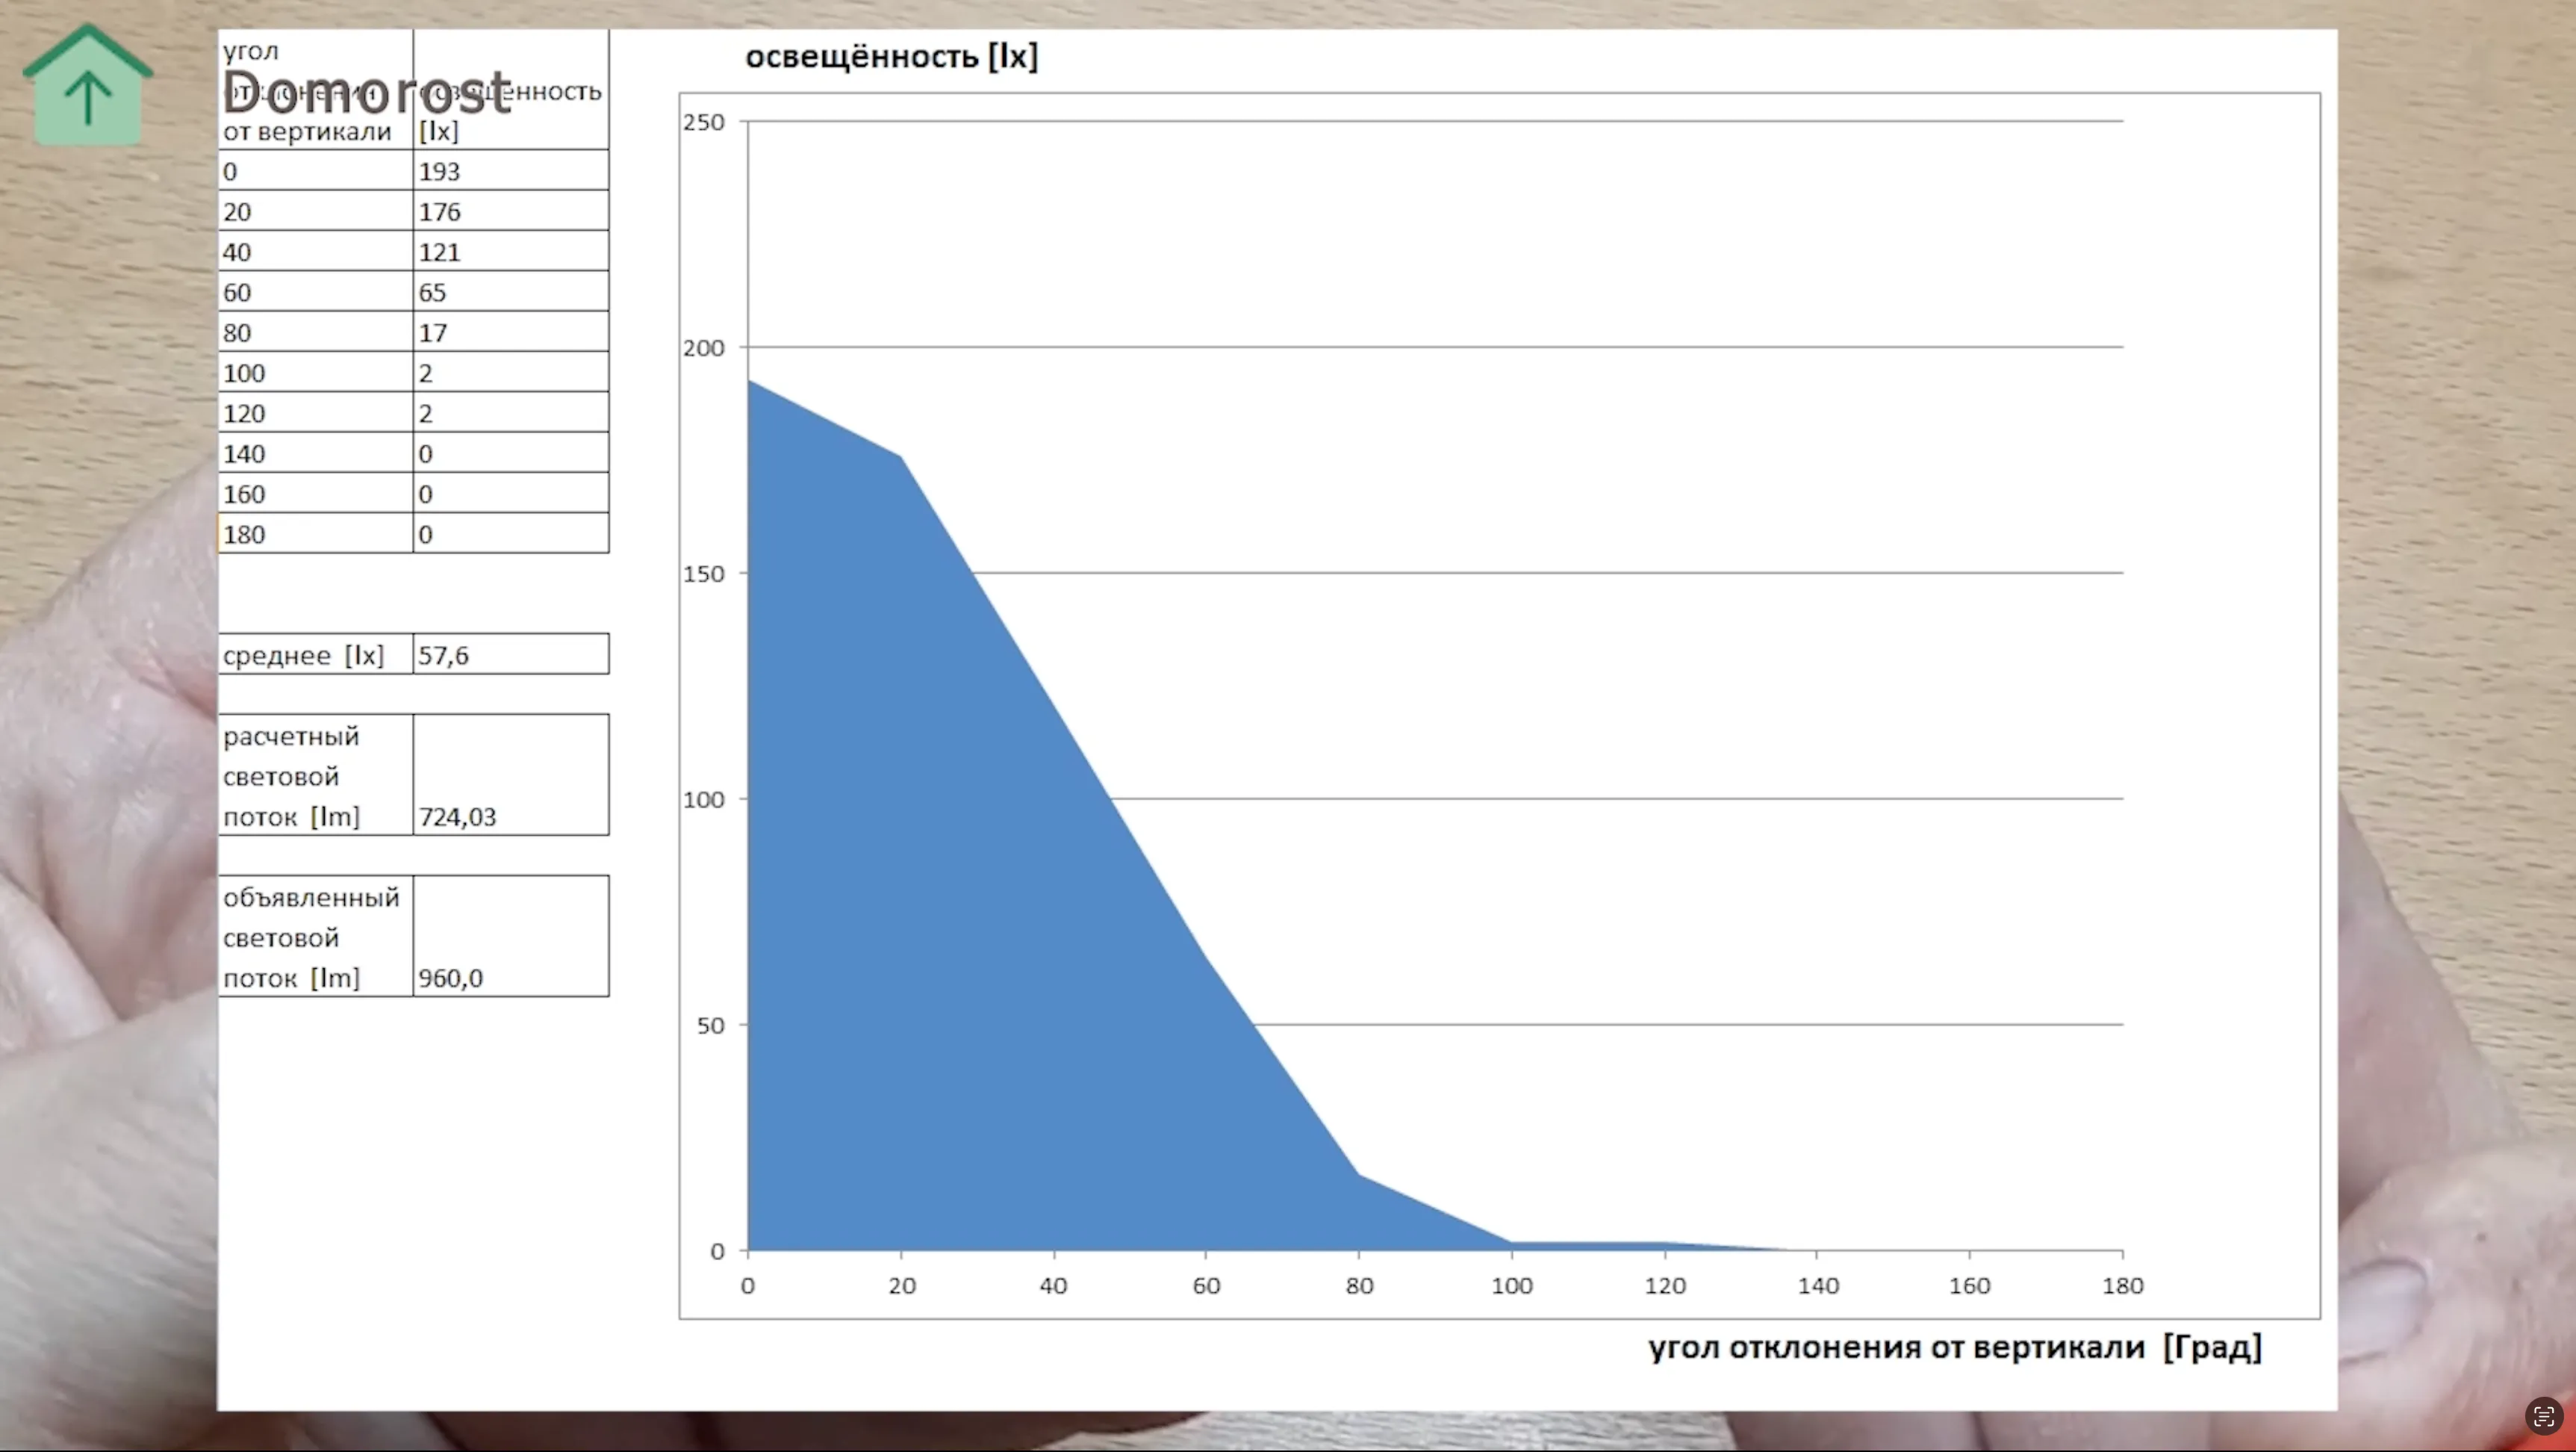Select the cell with value 193

(510, 171)
